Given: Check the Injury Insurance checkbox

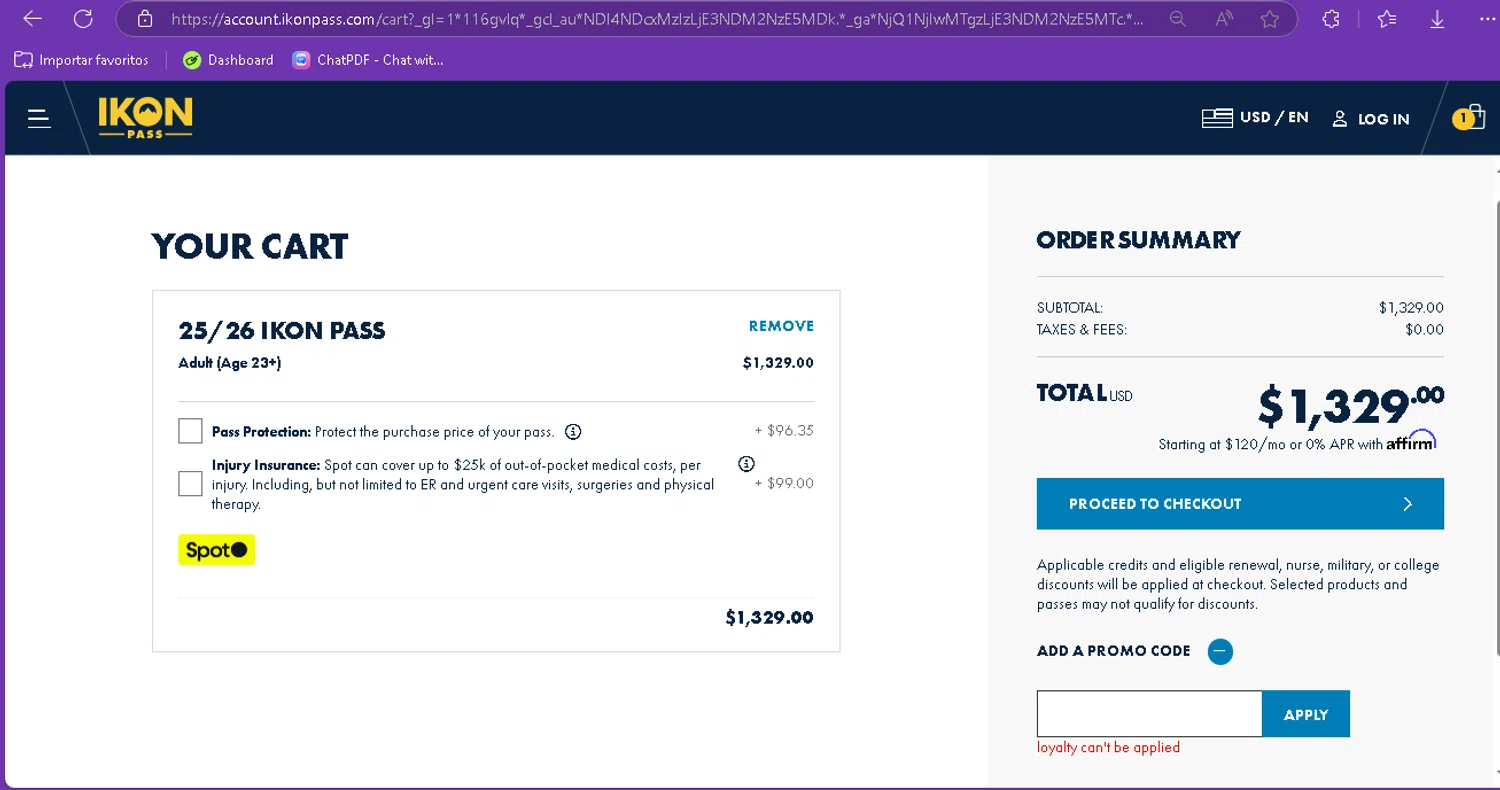Looking at the screenshot, I should (x=190, y=484).
